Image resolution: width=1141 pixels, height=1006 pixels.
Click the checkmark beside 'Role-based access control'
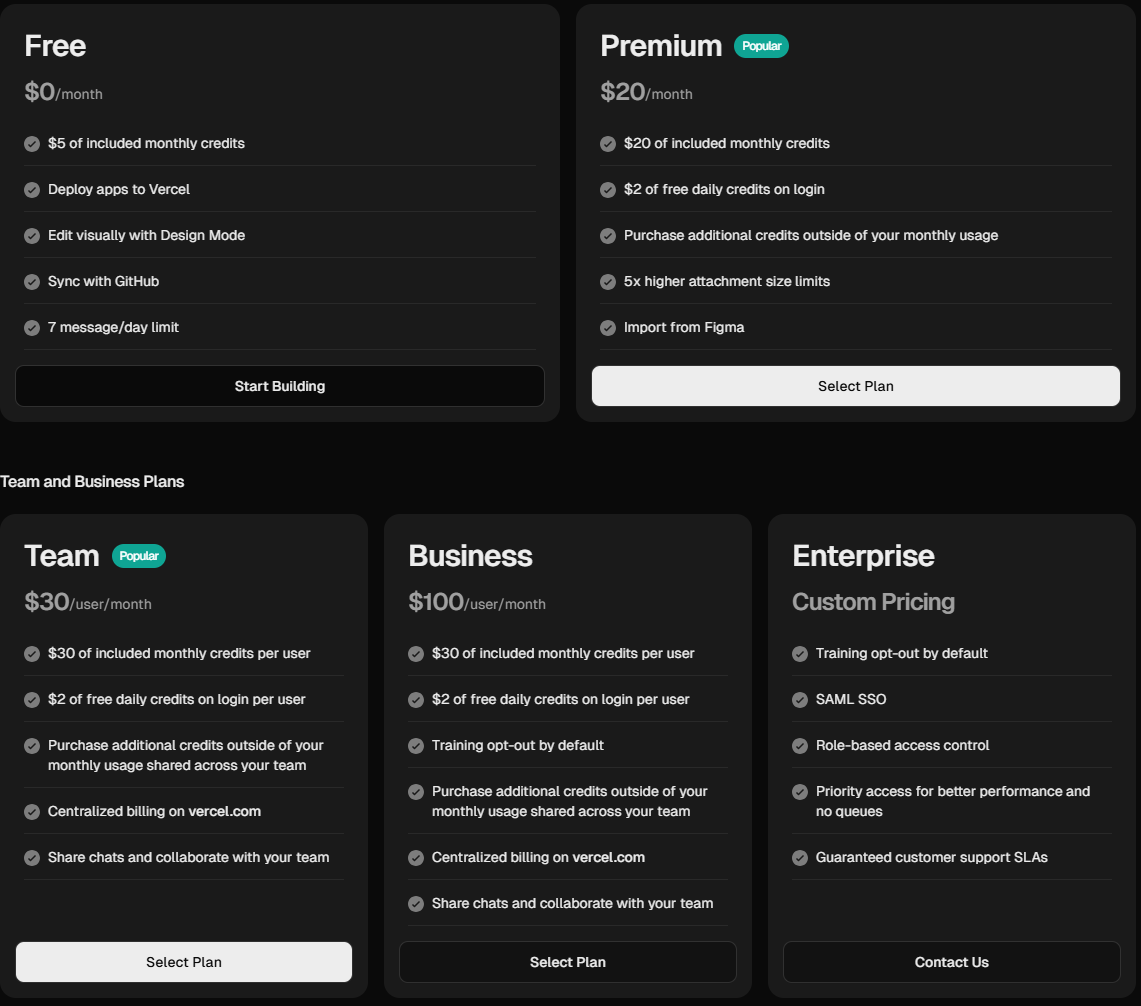coord(800,745)
